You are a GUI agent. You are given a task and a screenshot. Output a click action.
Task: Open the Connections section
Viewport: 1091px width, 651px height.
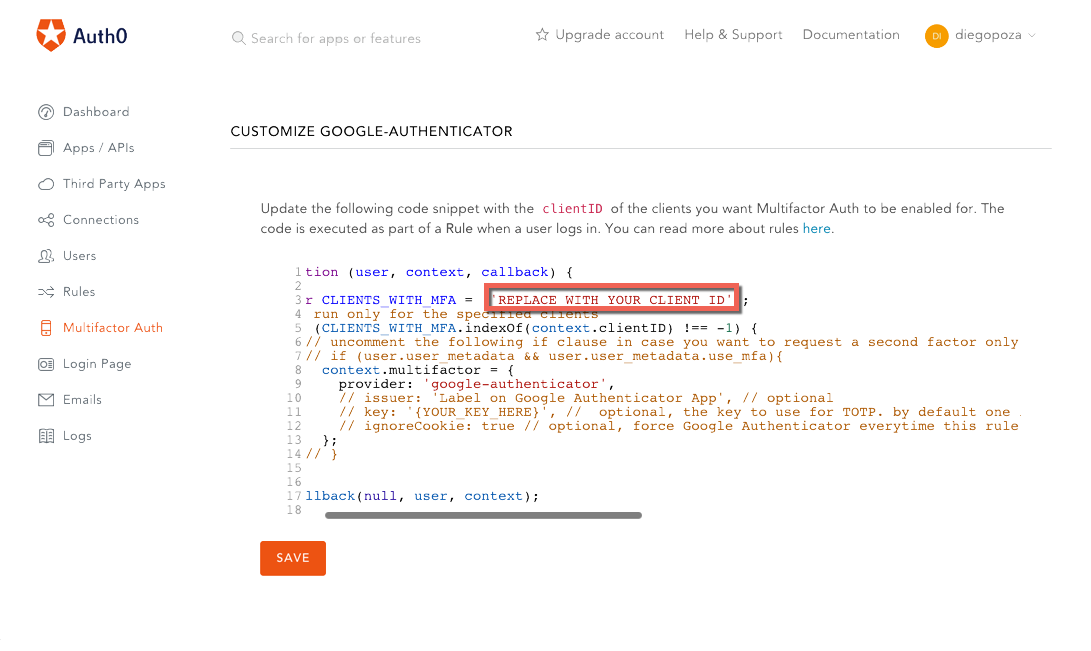point(101,220)
